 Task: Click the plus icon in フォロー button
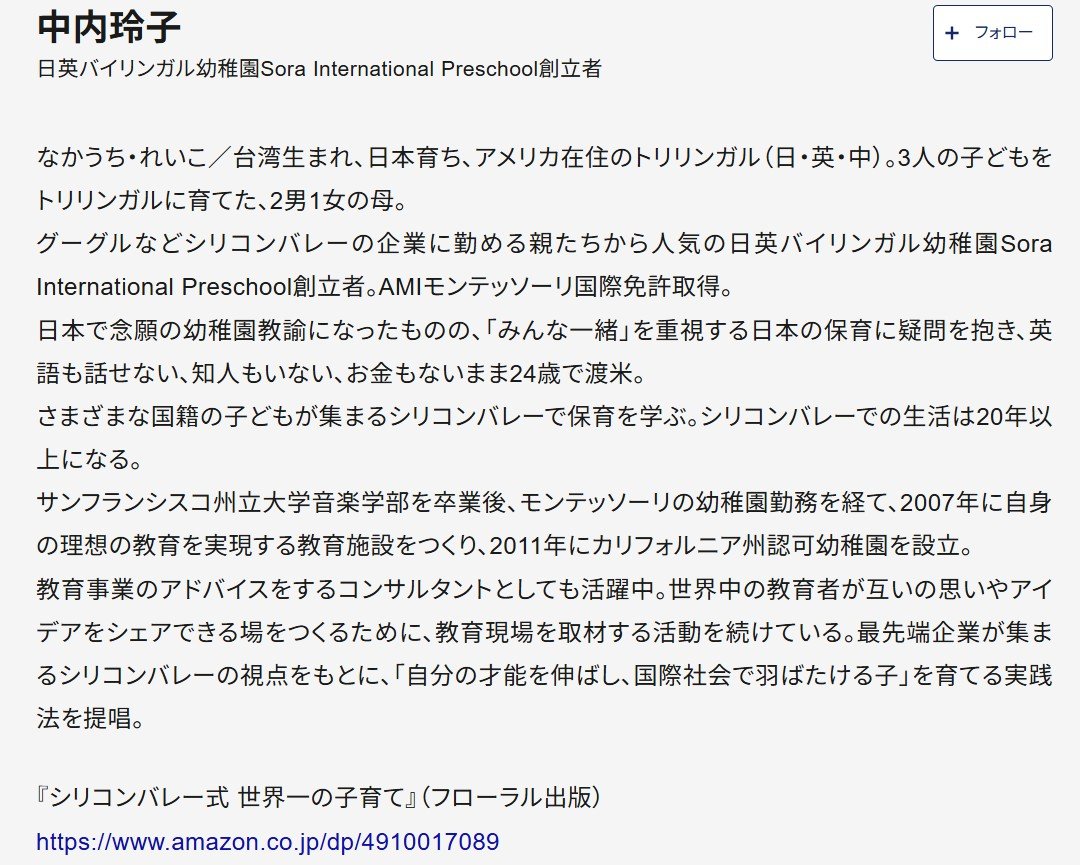952,33
